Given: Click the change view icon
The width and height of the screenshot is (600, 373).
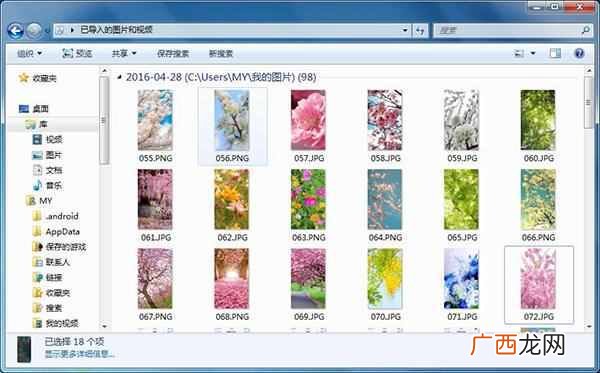Looking at the screenshot, I should point(518,53).
